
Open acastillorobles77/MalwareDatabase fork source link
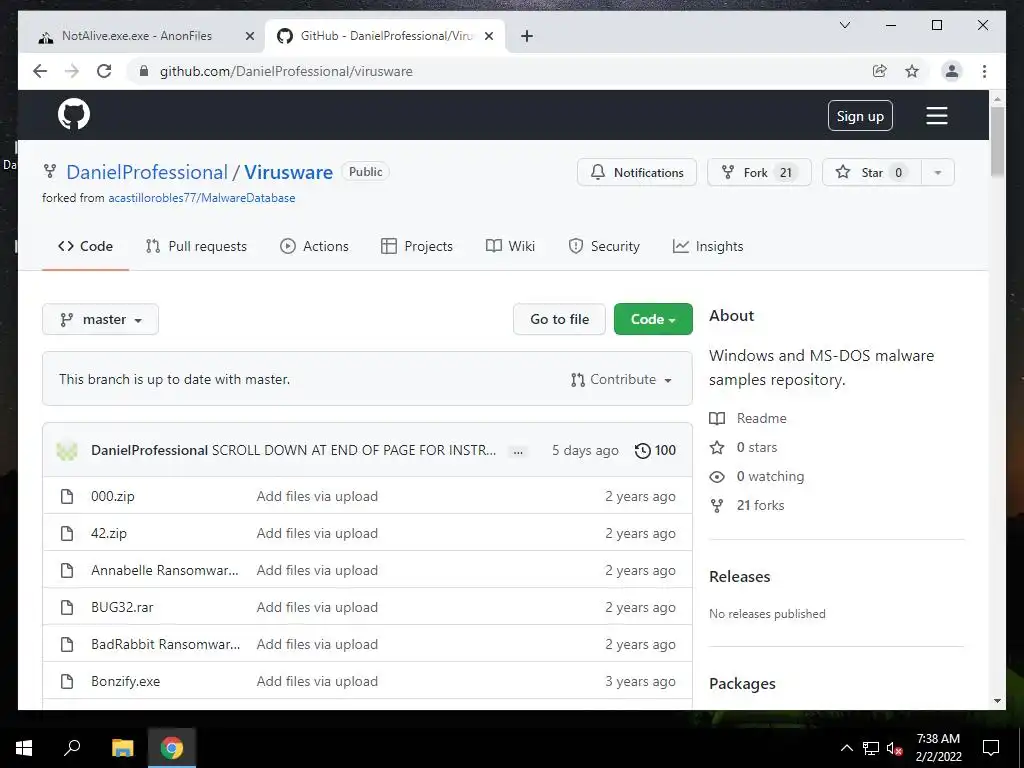(202, 198)
